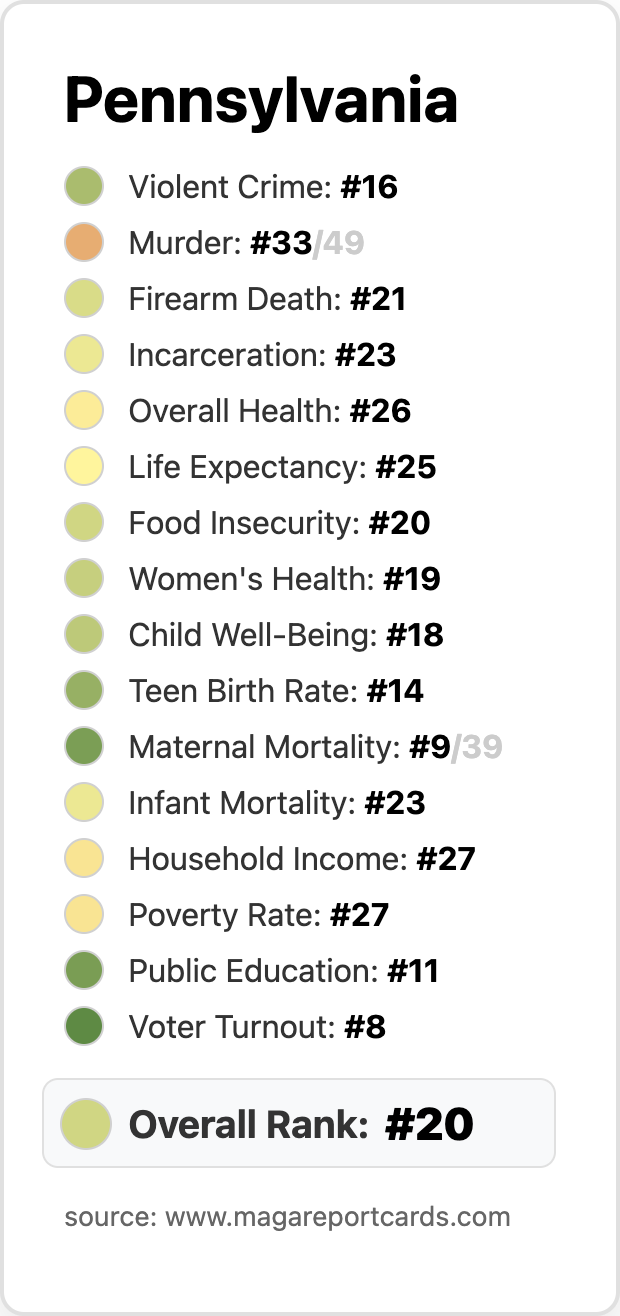
Task: Select the Overall Rank color dot
Action: tap(86, 1123)
